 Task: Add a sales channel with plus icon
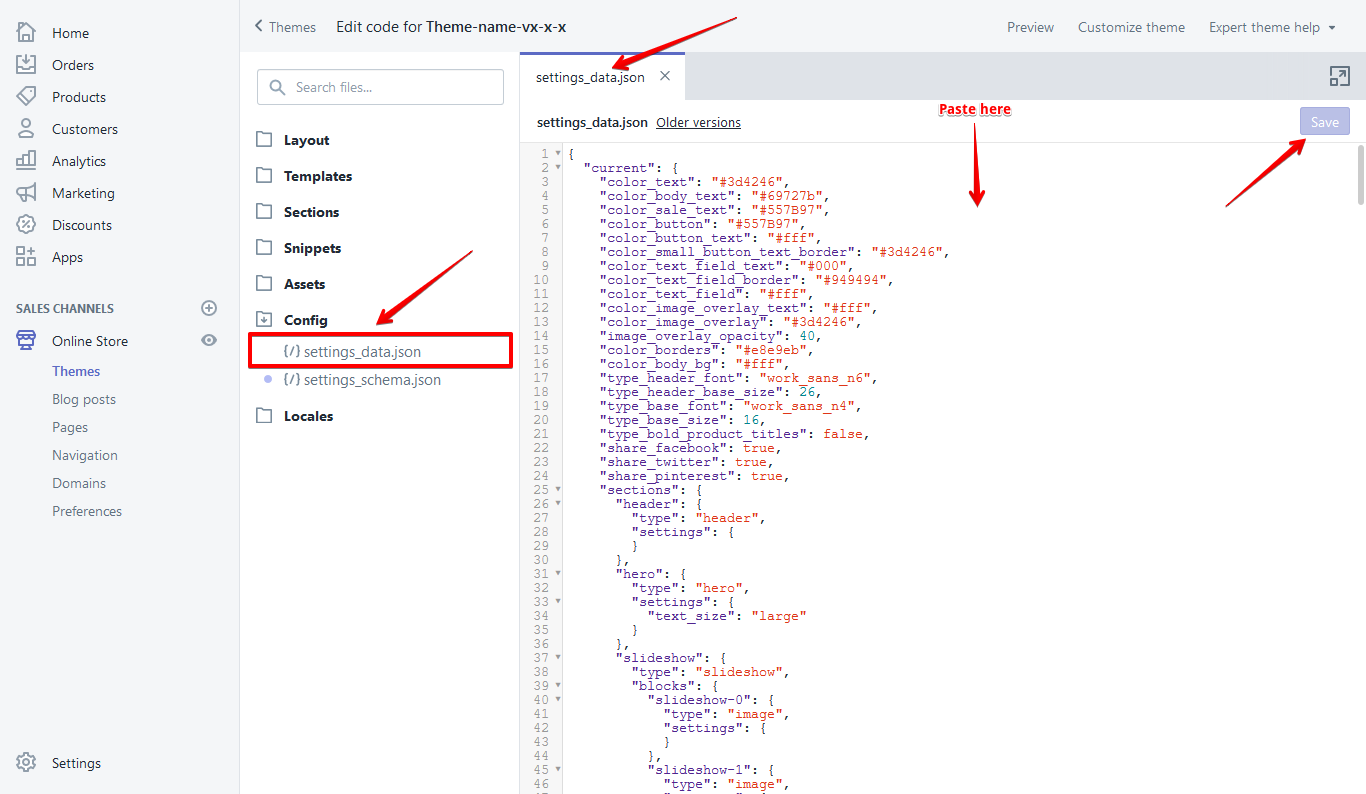[209, 308]
